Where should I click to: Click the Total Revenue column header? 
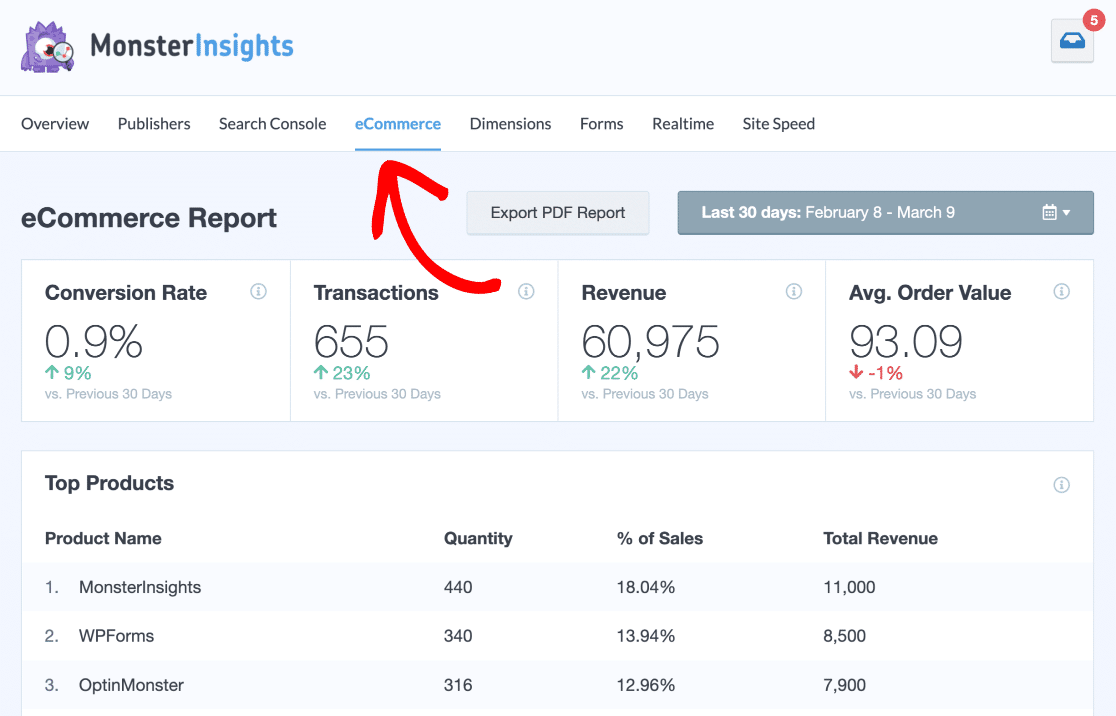coord(880,539)
